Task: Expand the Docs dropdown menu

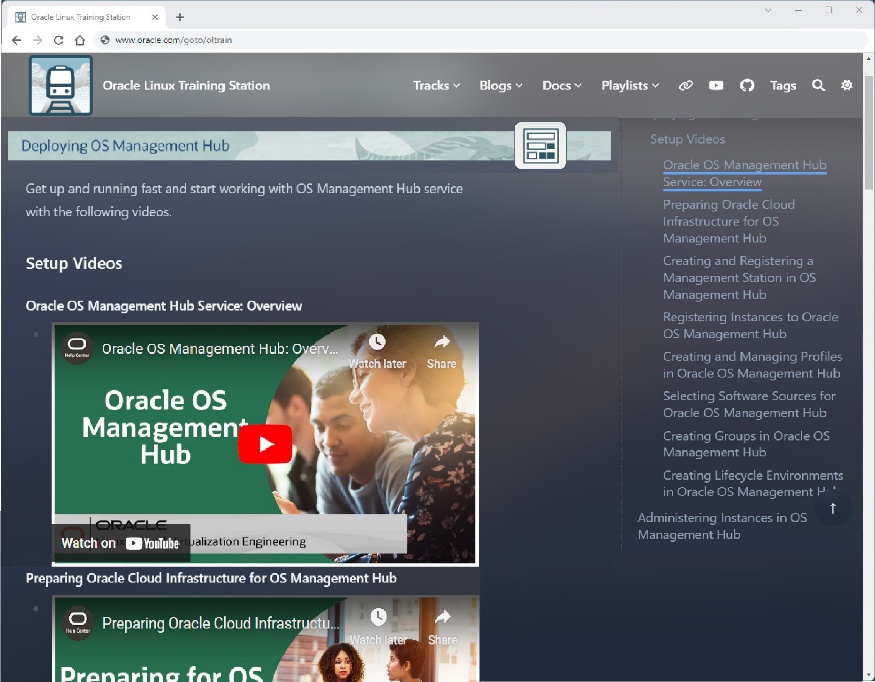Action: coord(562,85)
